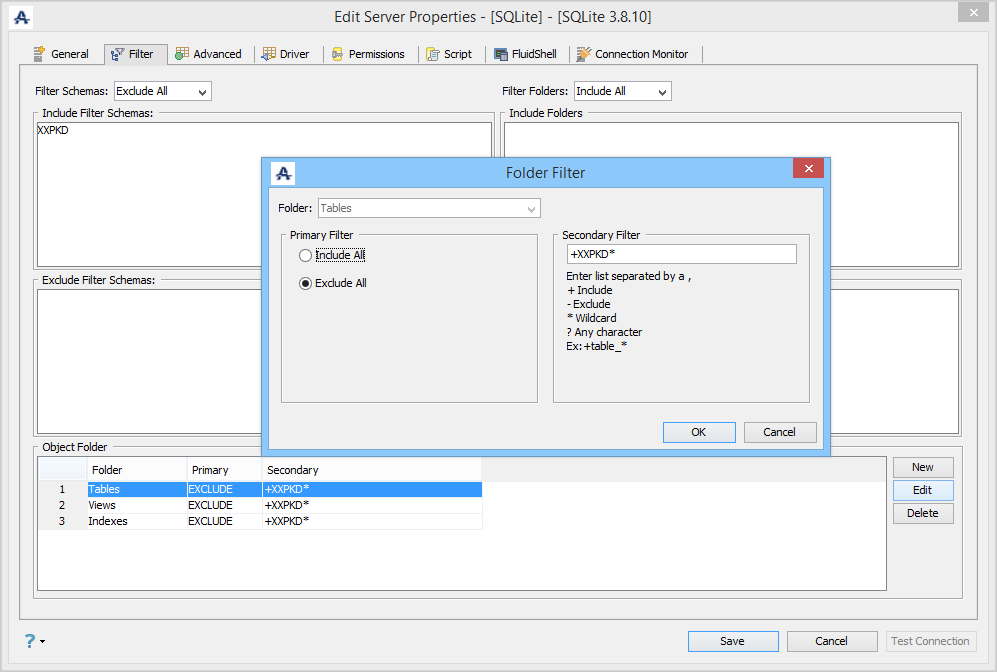Switch to the FluidShell tab

coord(526,54)
